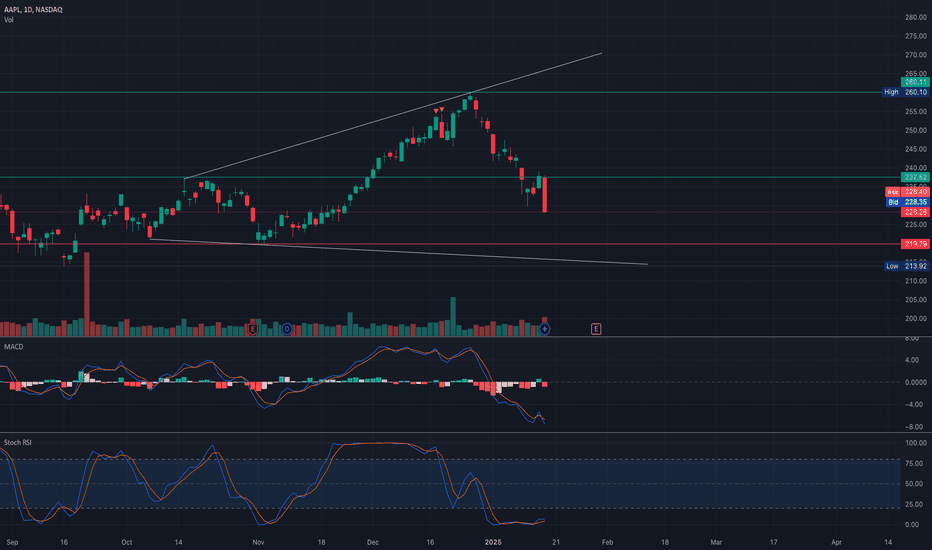Click the blue latest-update marker in January
Image resolution: width=932 pixels, height=550 pixels.
pyautogui.click(x=544, y=329)
